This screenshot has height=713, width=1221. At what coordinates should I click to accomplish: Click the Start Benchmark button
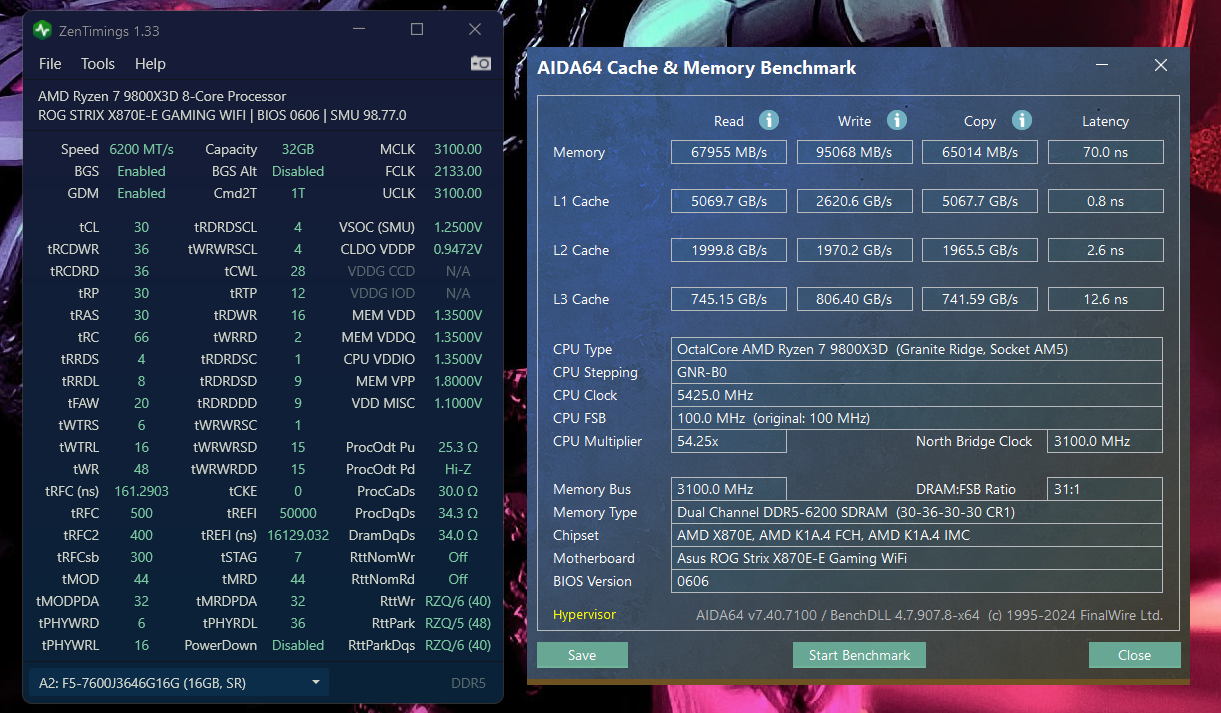[860, 655]
